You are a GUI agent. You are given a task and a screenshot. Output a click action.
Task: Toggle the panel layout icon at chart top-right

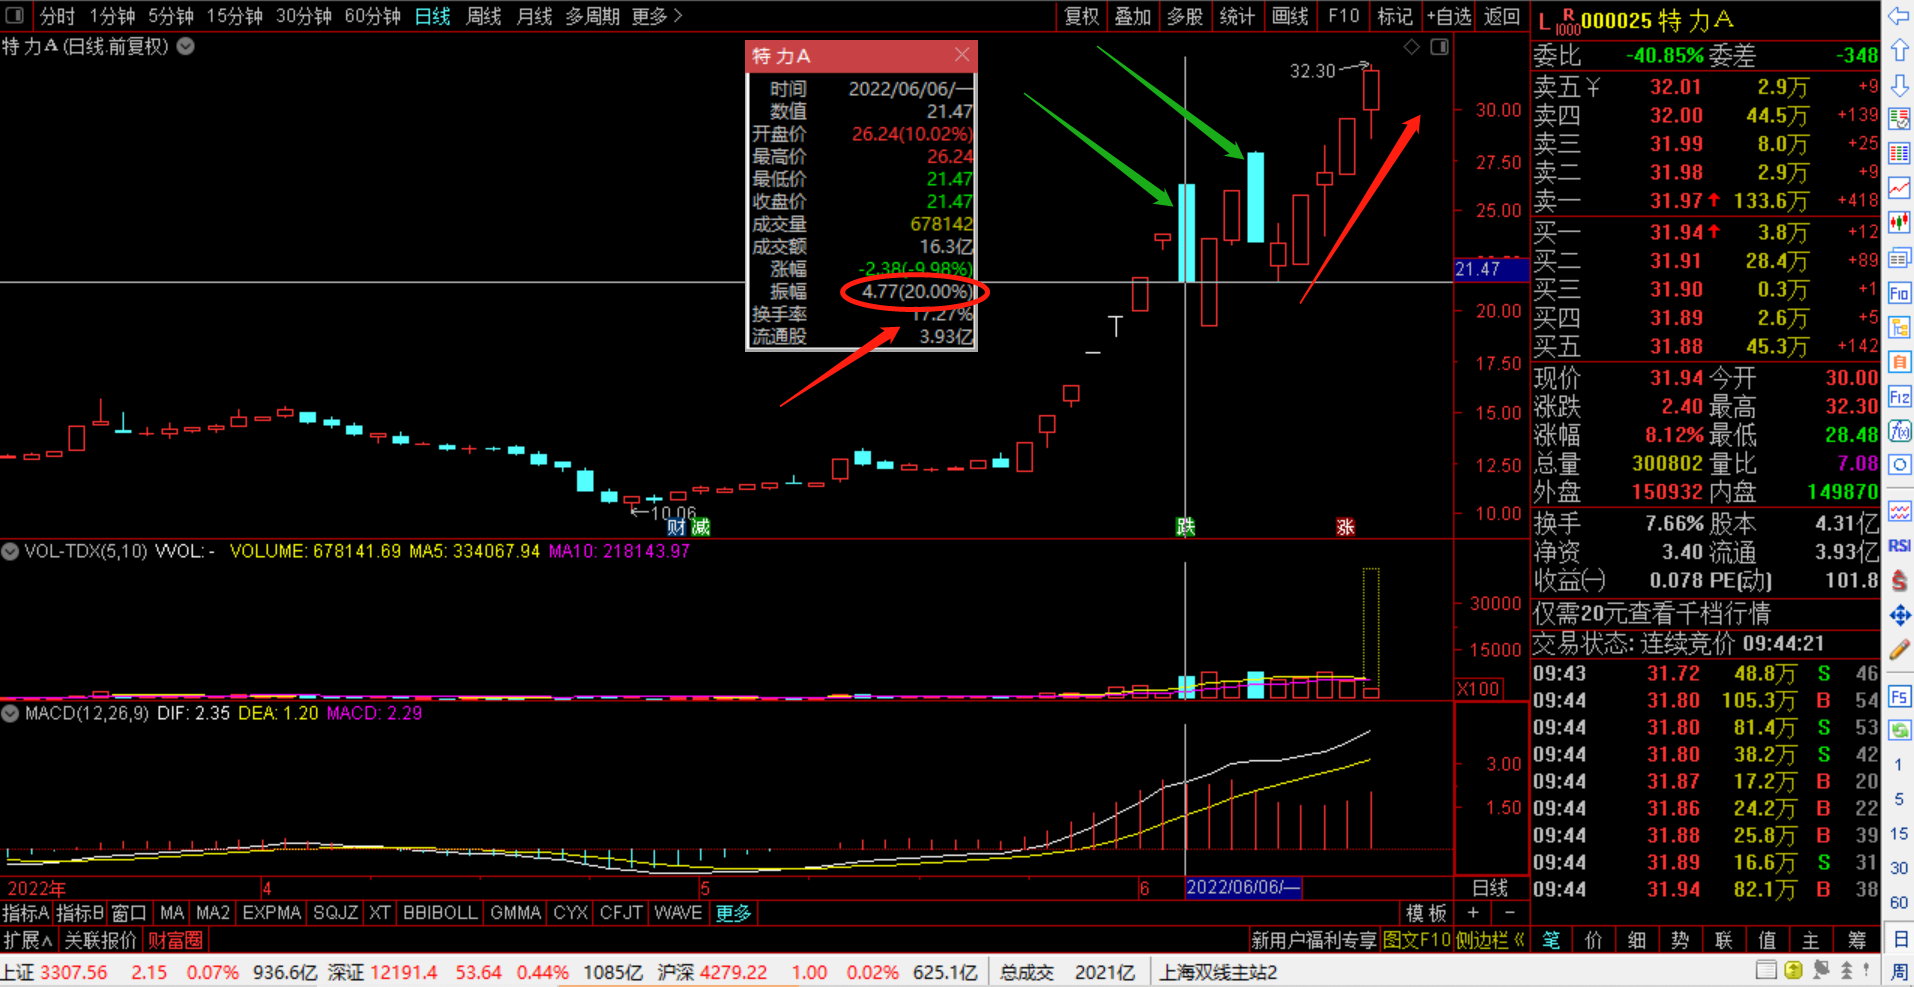click(1439, 47)
